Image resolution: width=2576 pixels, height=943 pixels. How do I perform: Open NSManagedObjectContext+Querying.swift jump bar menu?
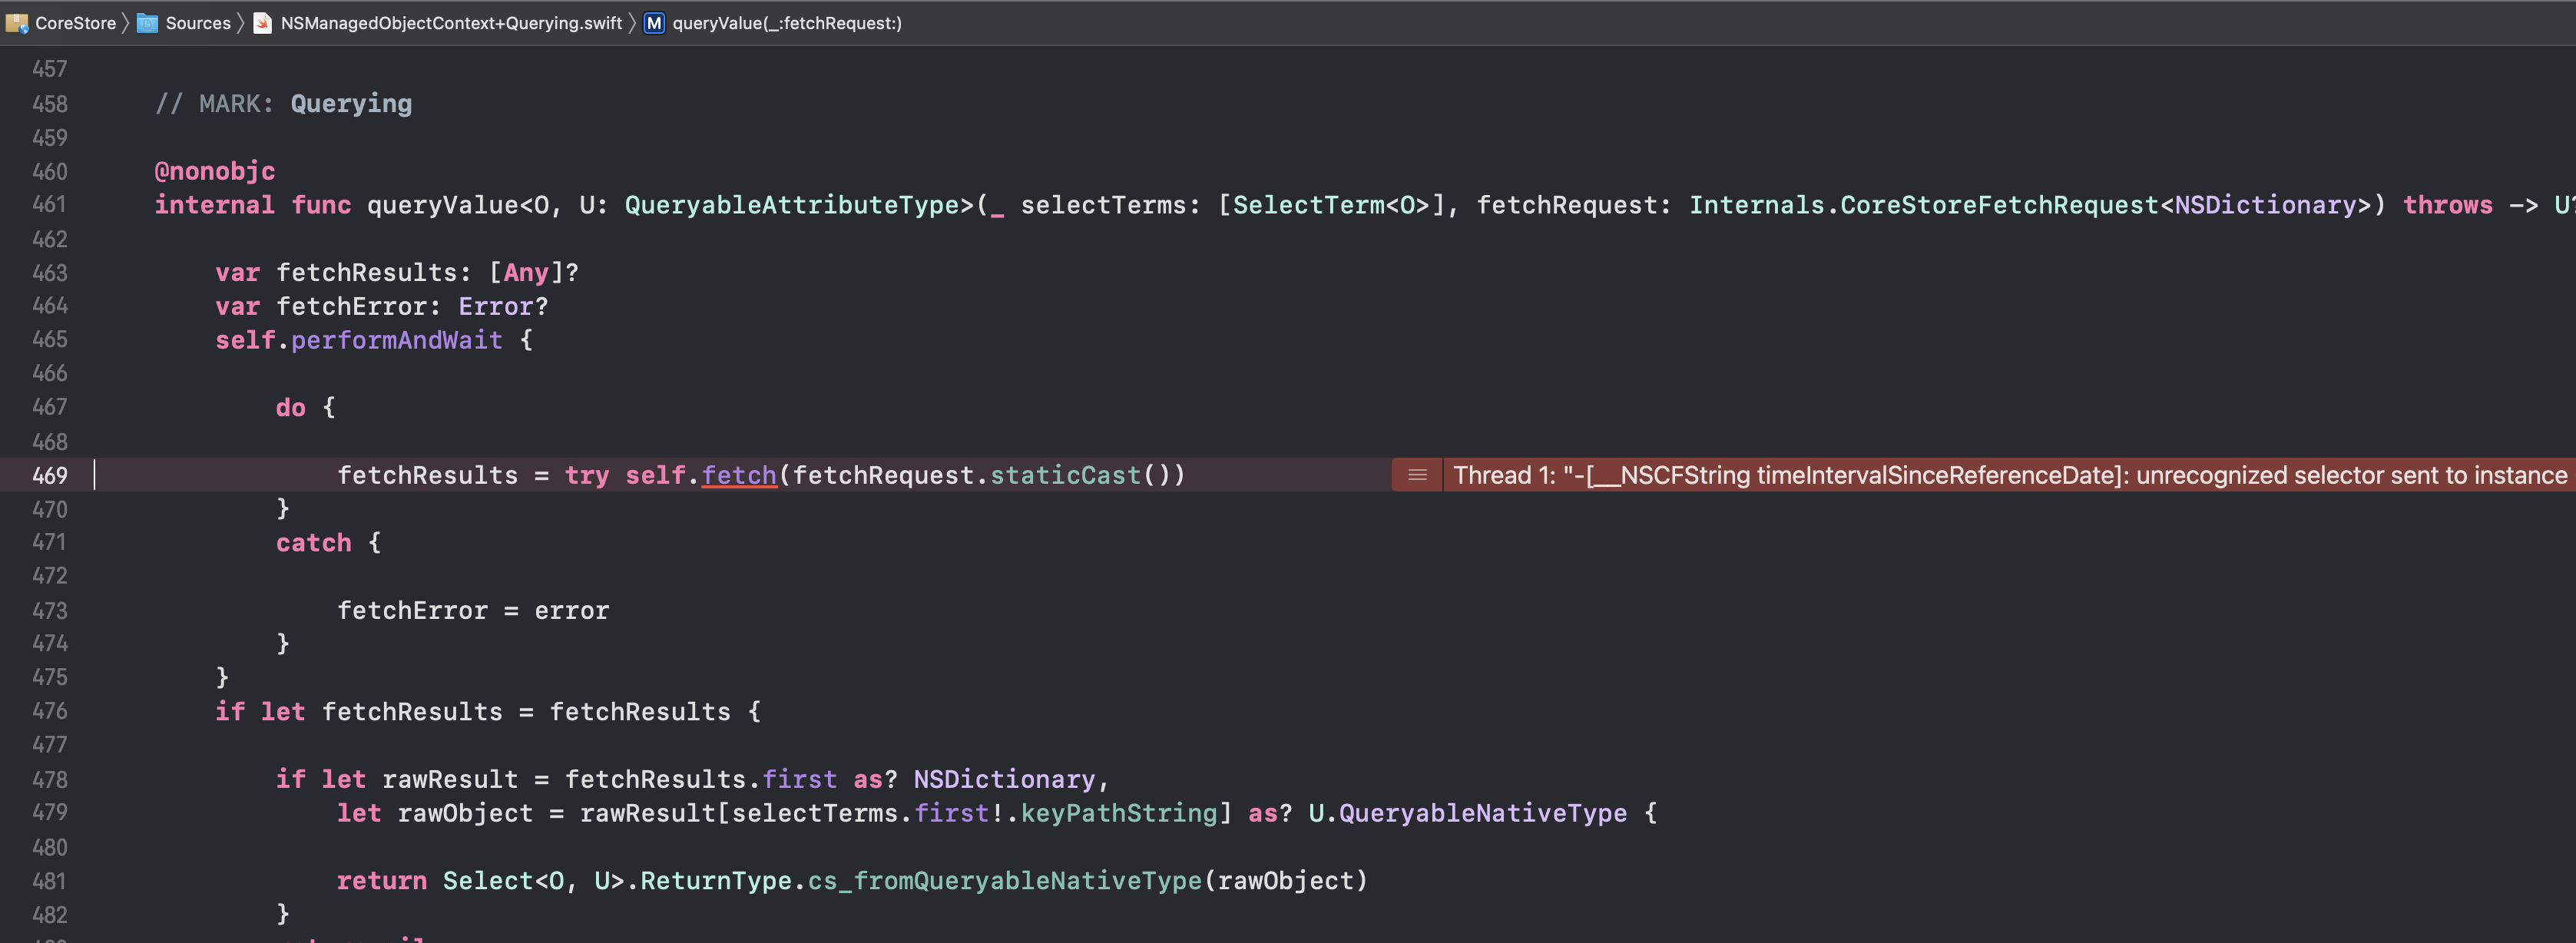coord(451,23)
